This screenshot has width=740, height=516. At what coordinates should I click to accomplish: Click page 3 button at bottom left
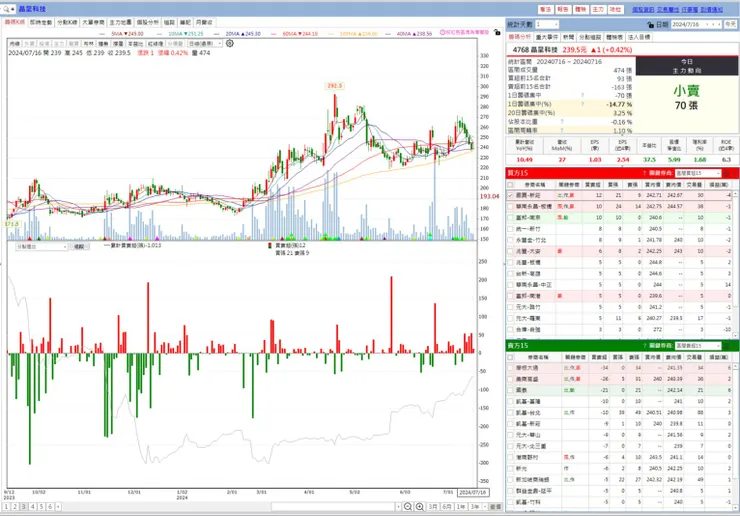coord(24,507)
